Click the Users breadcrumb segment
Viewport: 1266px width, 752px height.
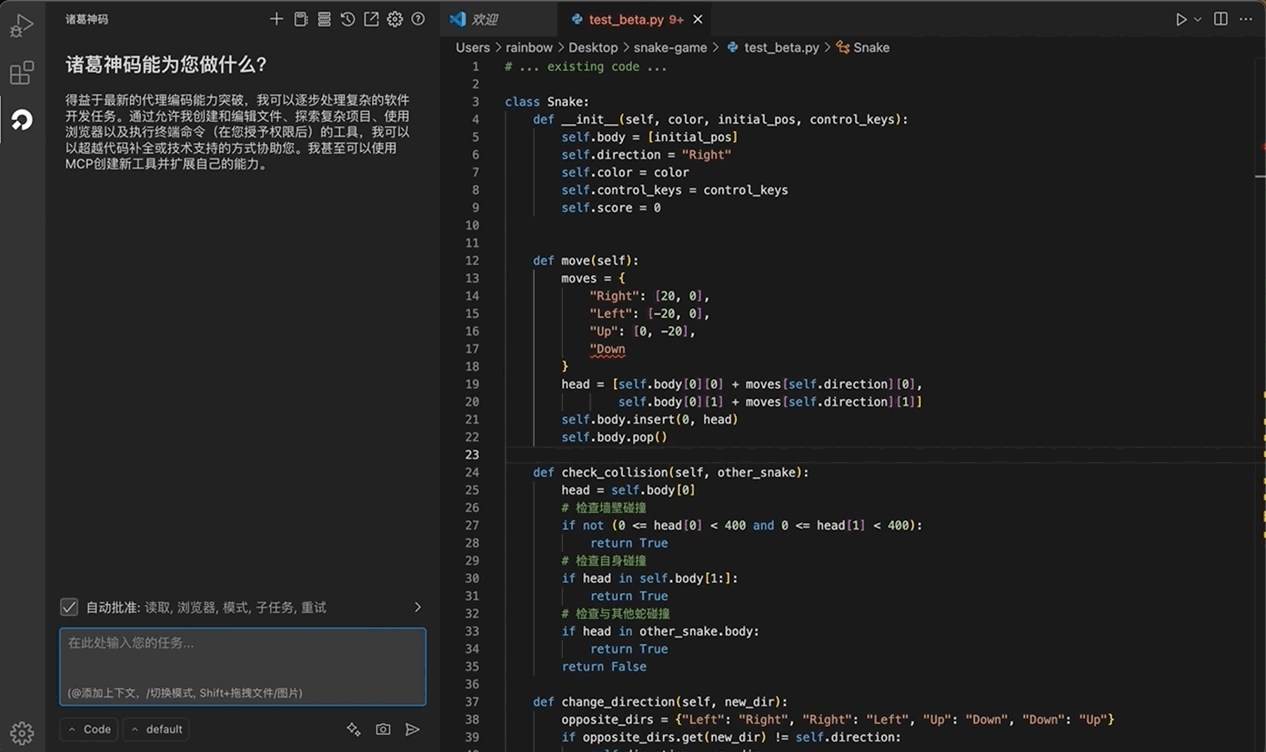pyautogui.click(x=473, y=47)
